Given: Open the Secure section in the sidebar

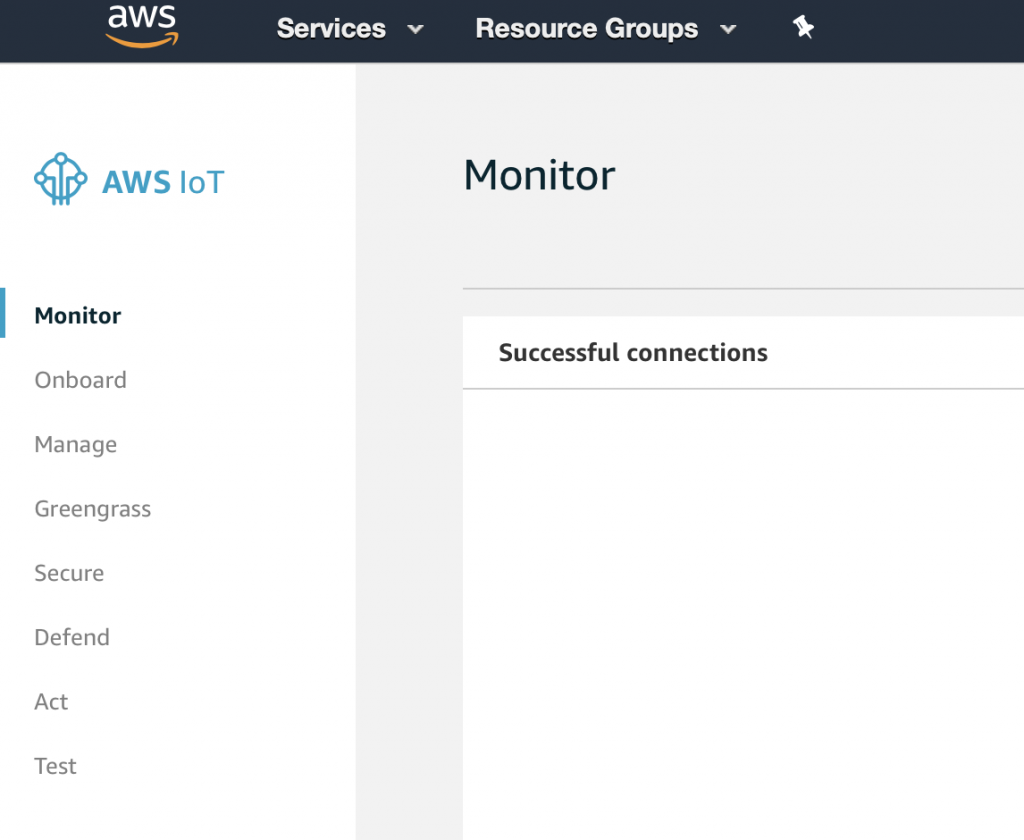Looking at the screenshot, I should pos(69,573).
